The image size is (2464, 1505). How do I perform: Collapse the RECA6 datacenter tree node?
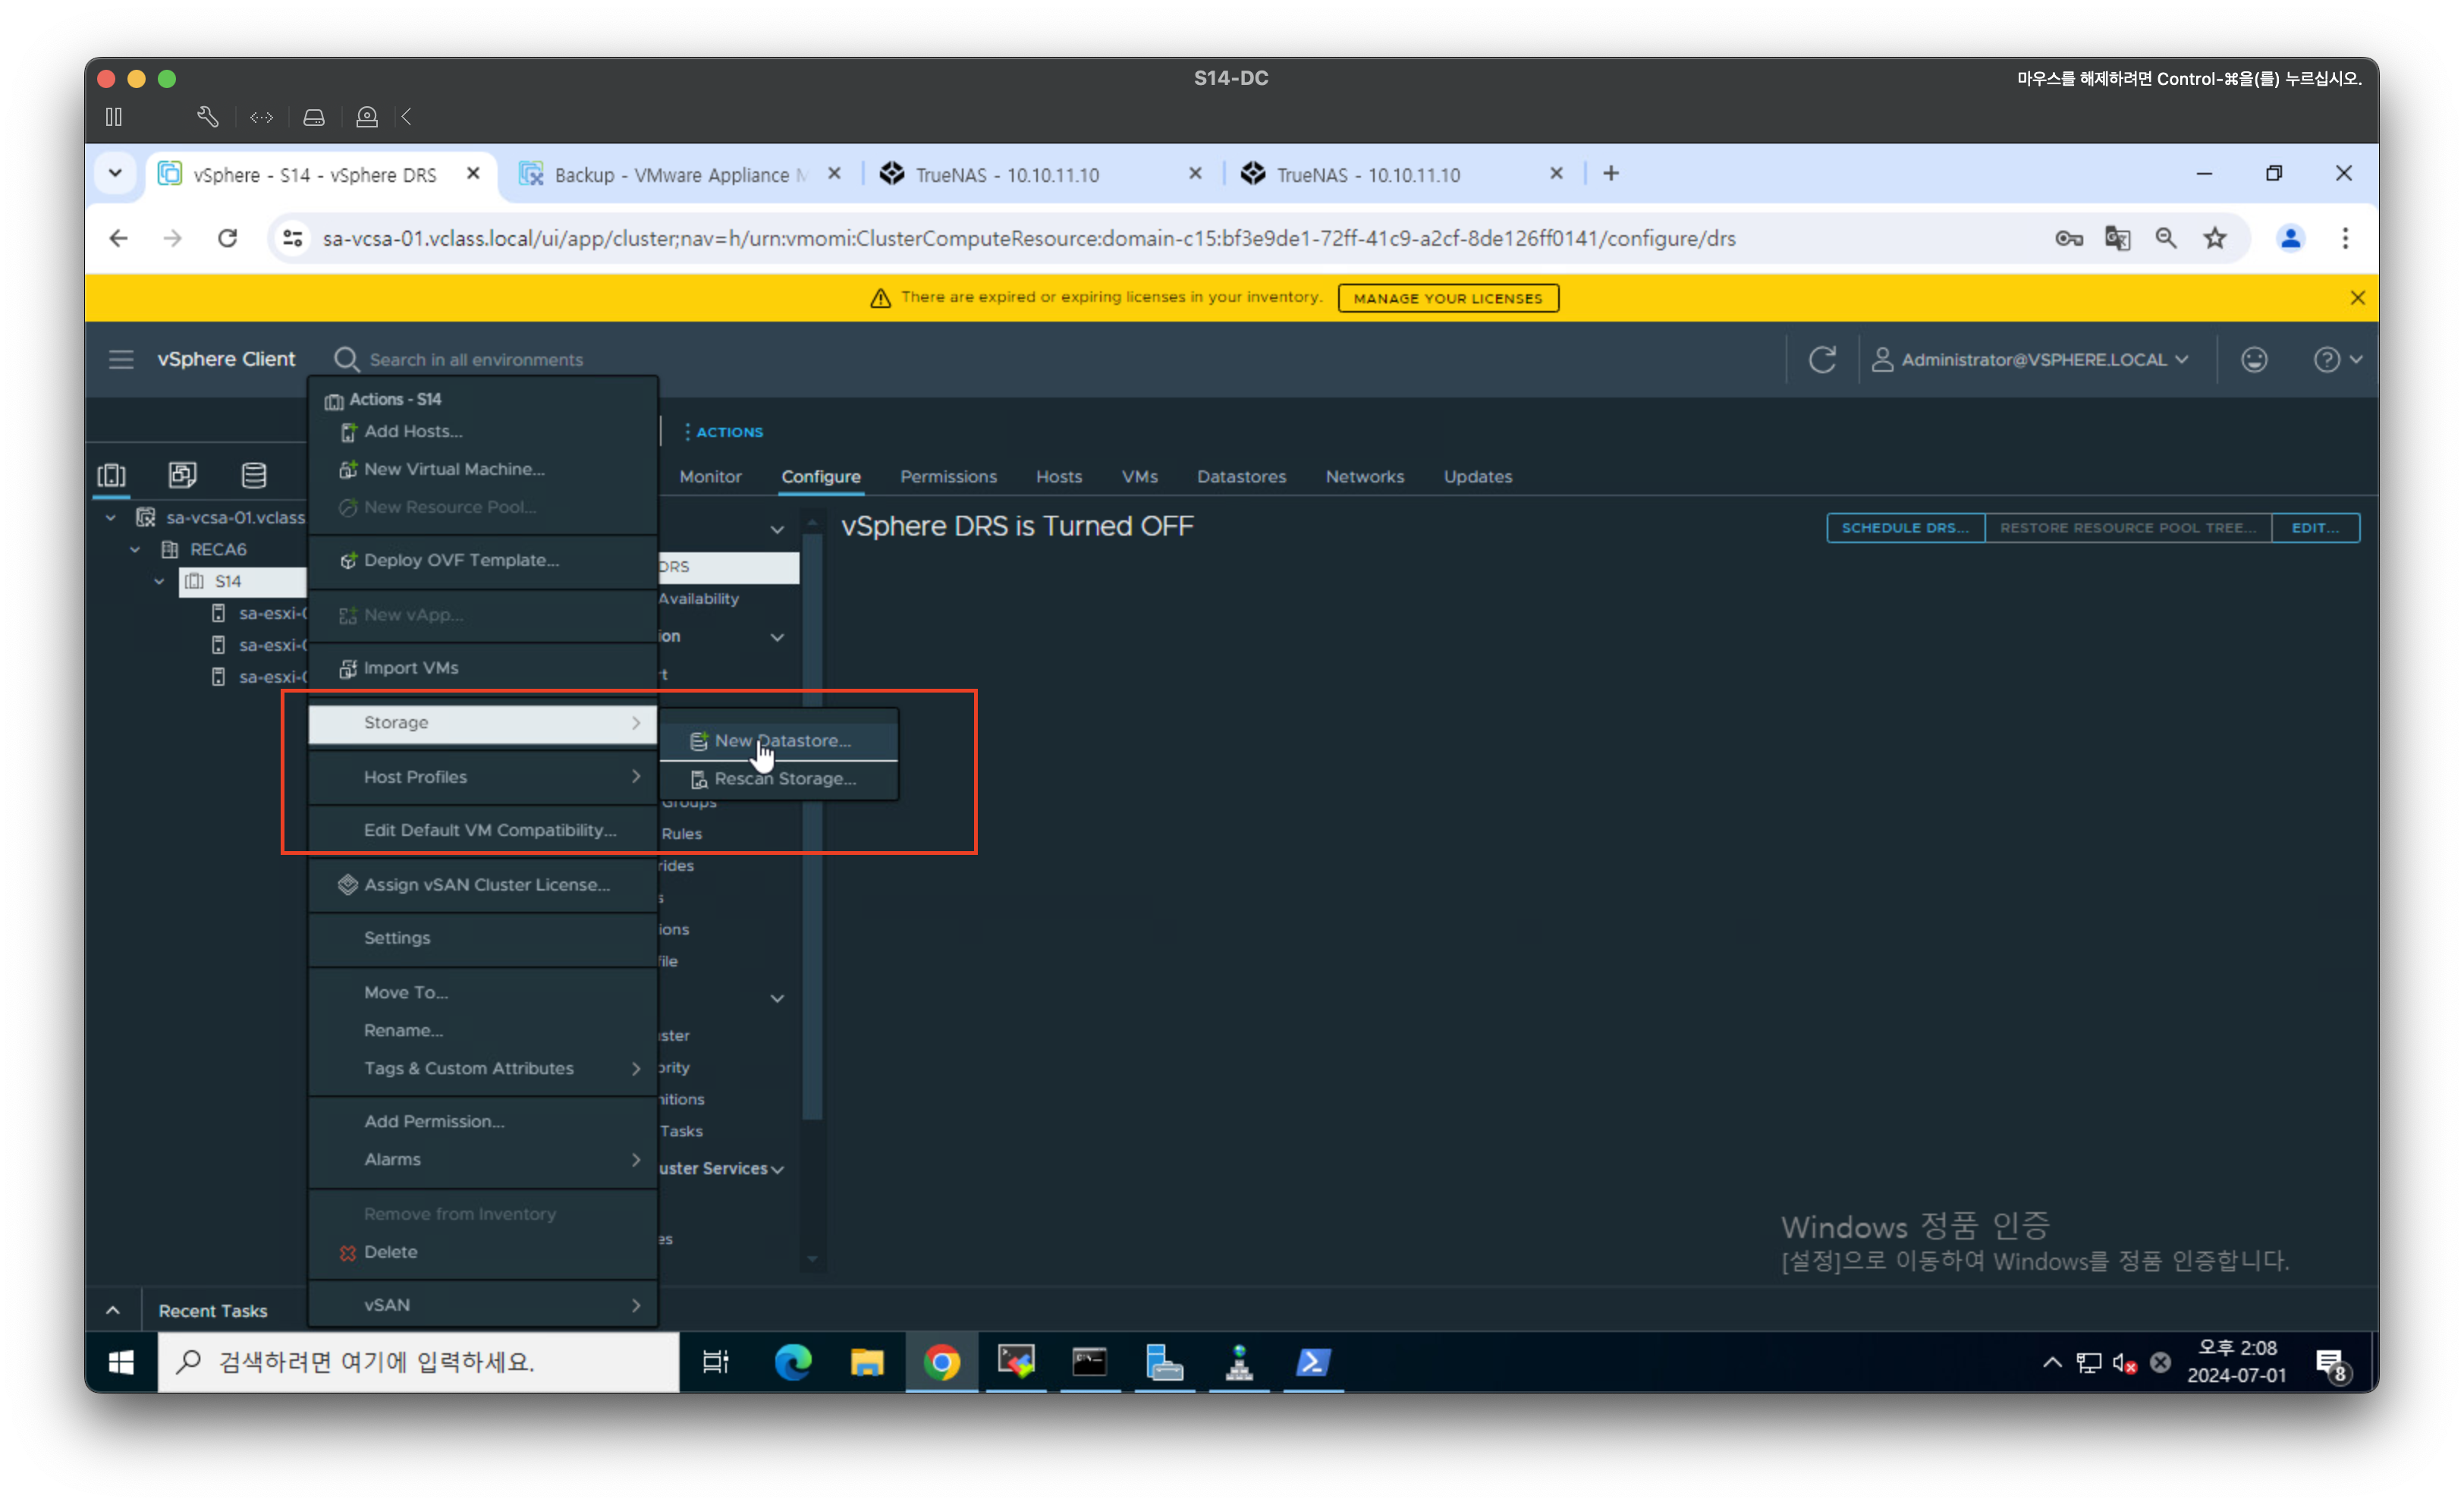135,549
